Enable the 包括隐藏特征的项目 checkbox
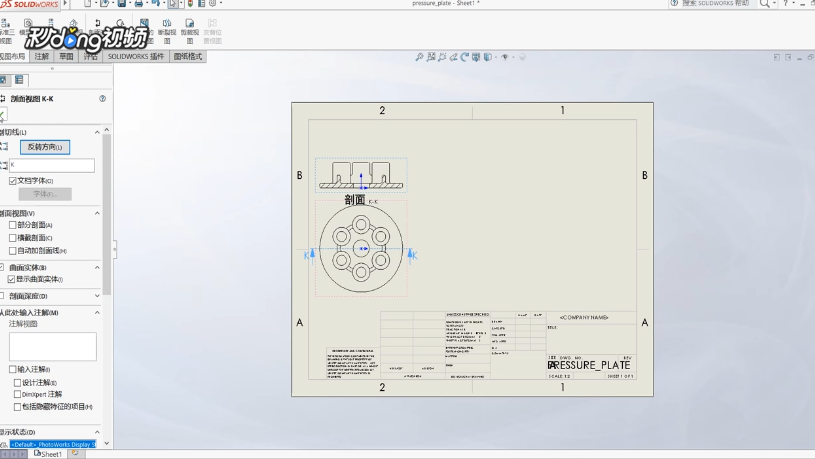This screenshot has width=815, height=459. point(17,406)
